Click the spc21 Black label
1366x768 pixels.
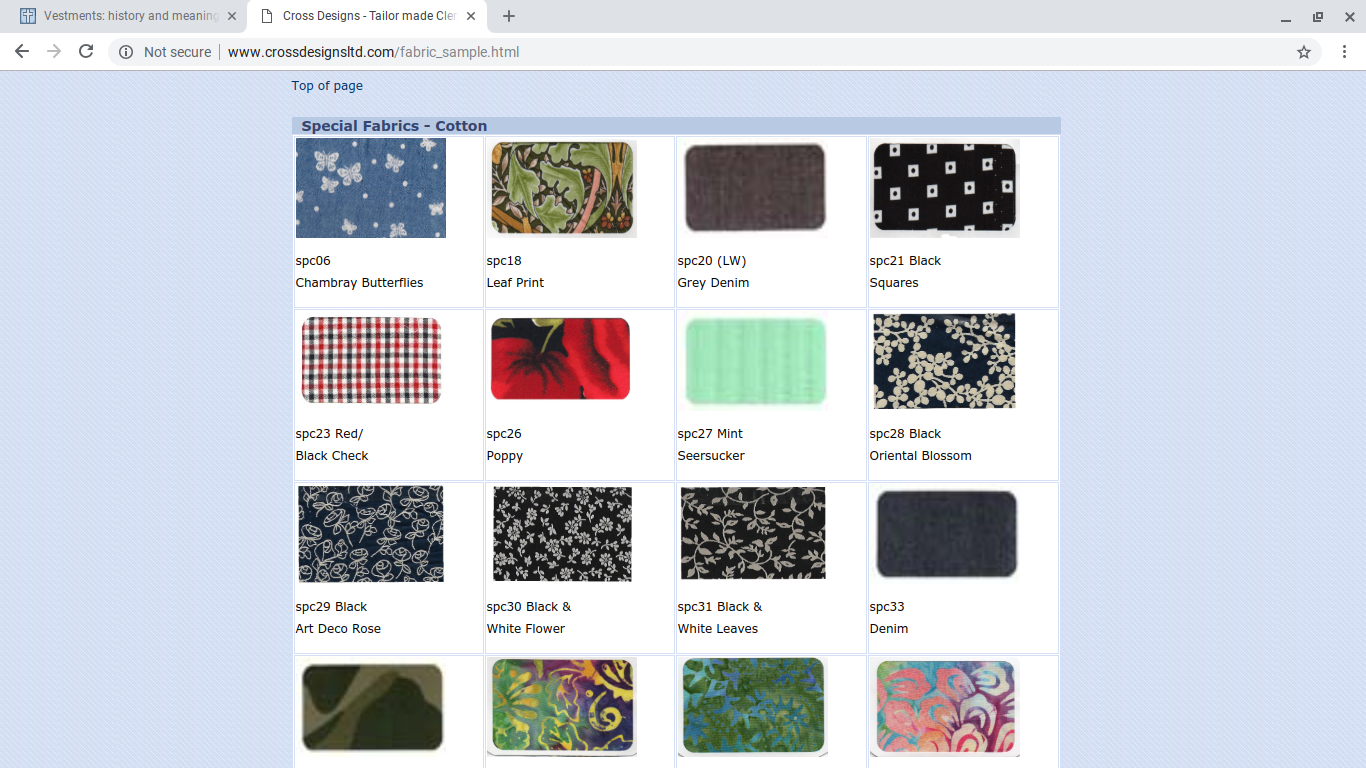[905, 261]
